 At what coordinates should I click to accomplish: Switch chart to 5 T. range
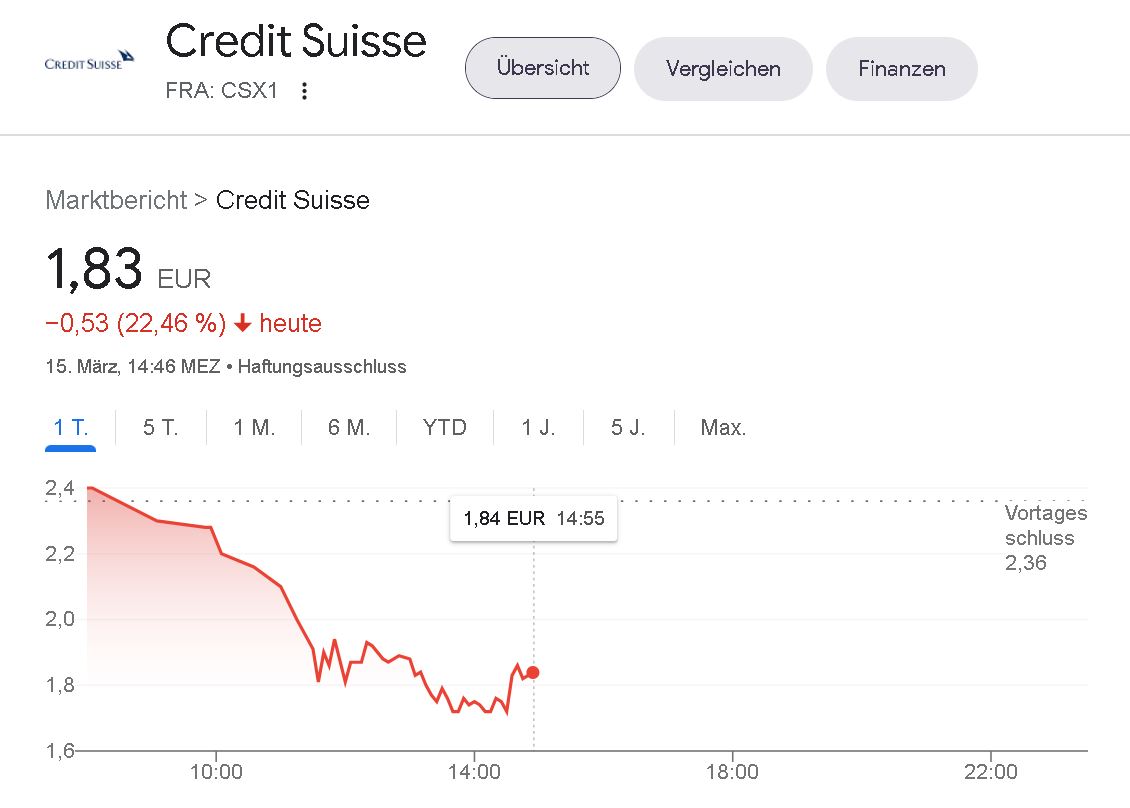[160, 427]
